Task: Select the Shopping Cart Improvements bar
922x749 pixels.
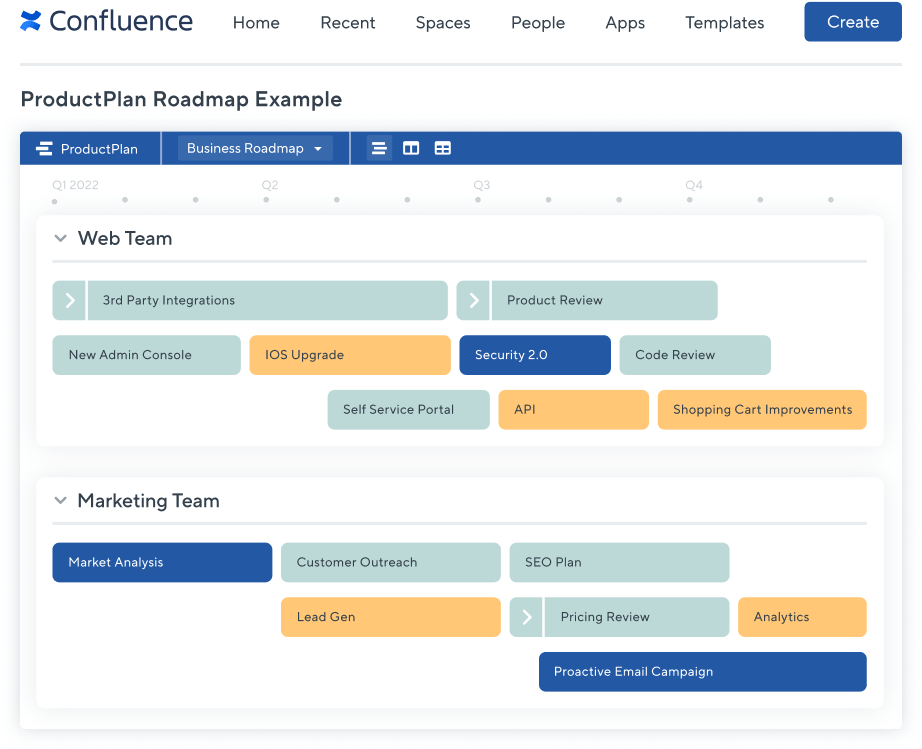Action: (x=762, y=410)
